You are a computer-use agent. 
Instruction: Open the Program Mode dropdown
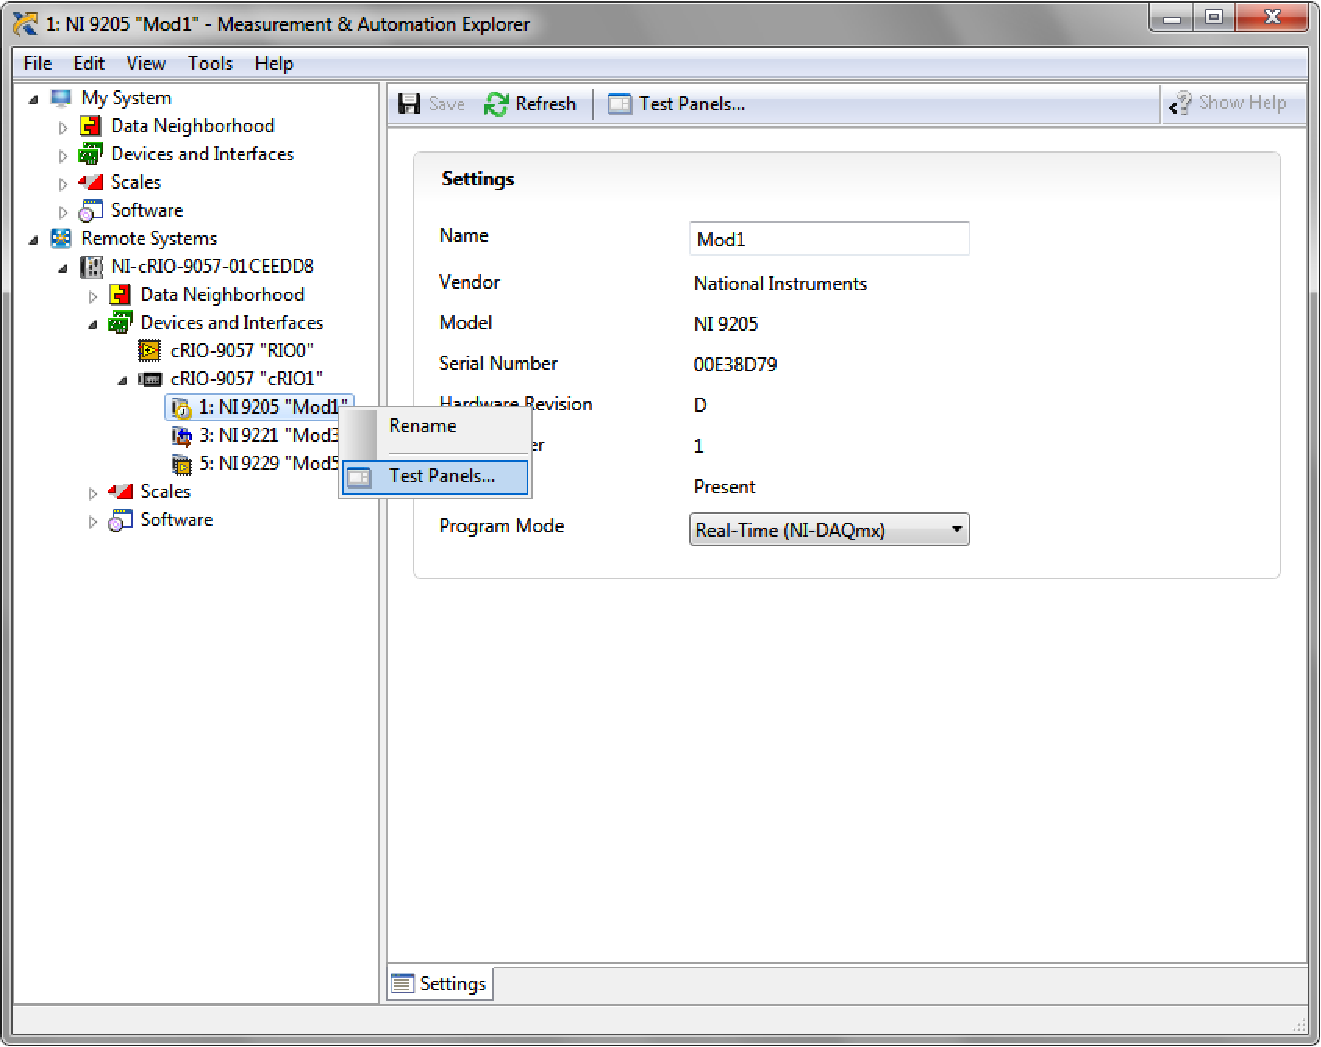pos(829,529)
